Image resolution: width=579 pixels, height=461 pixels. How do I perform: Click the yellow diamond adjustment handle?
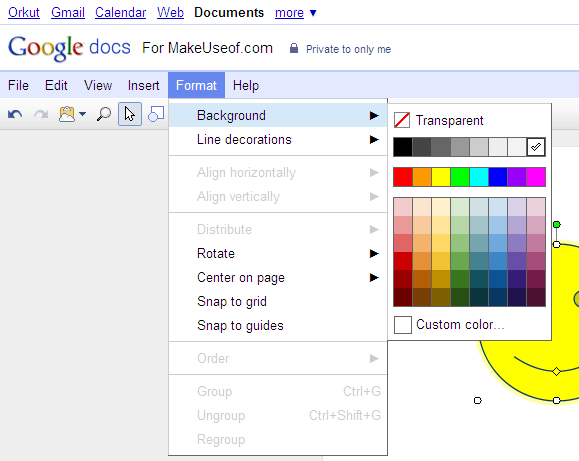coord(556,371)
